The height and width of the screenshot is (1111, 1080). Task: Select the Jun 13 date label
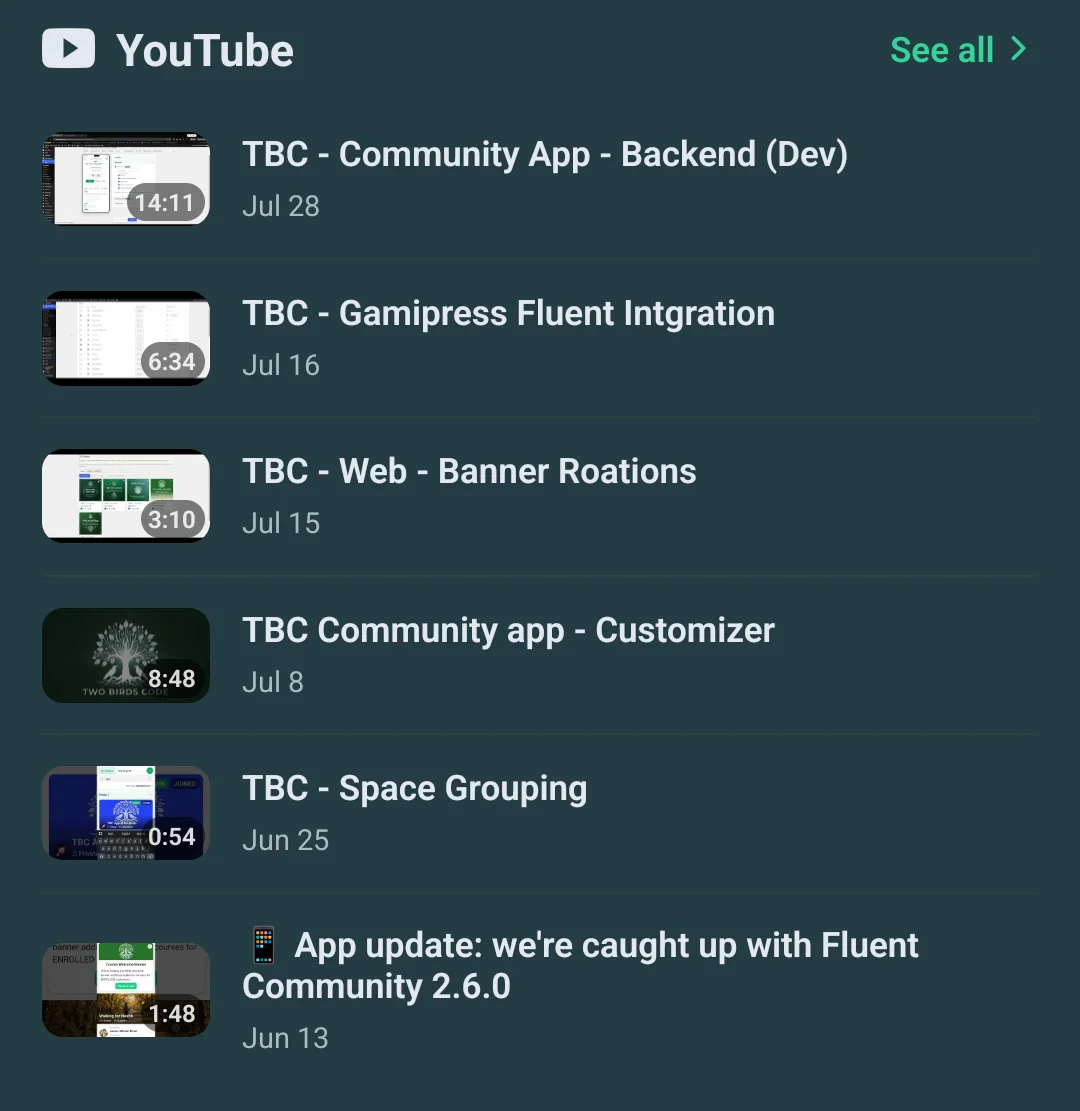click(x=286, y=1038)
